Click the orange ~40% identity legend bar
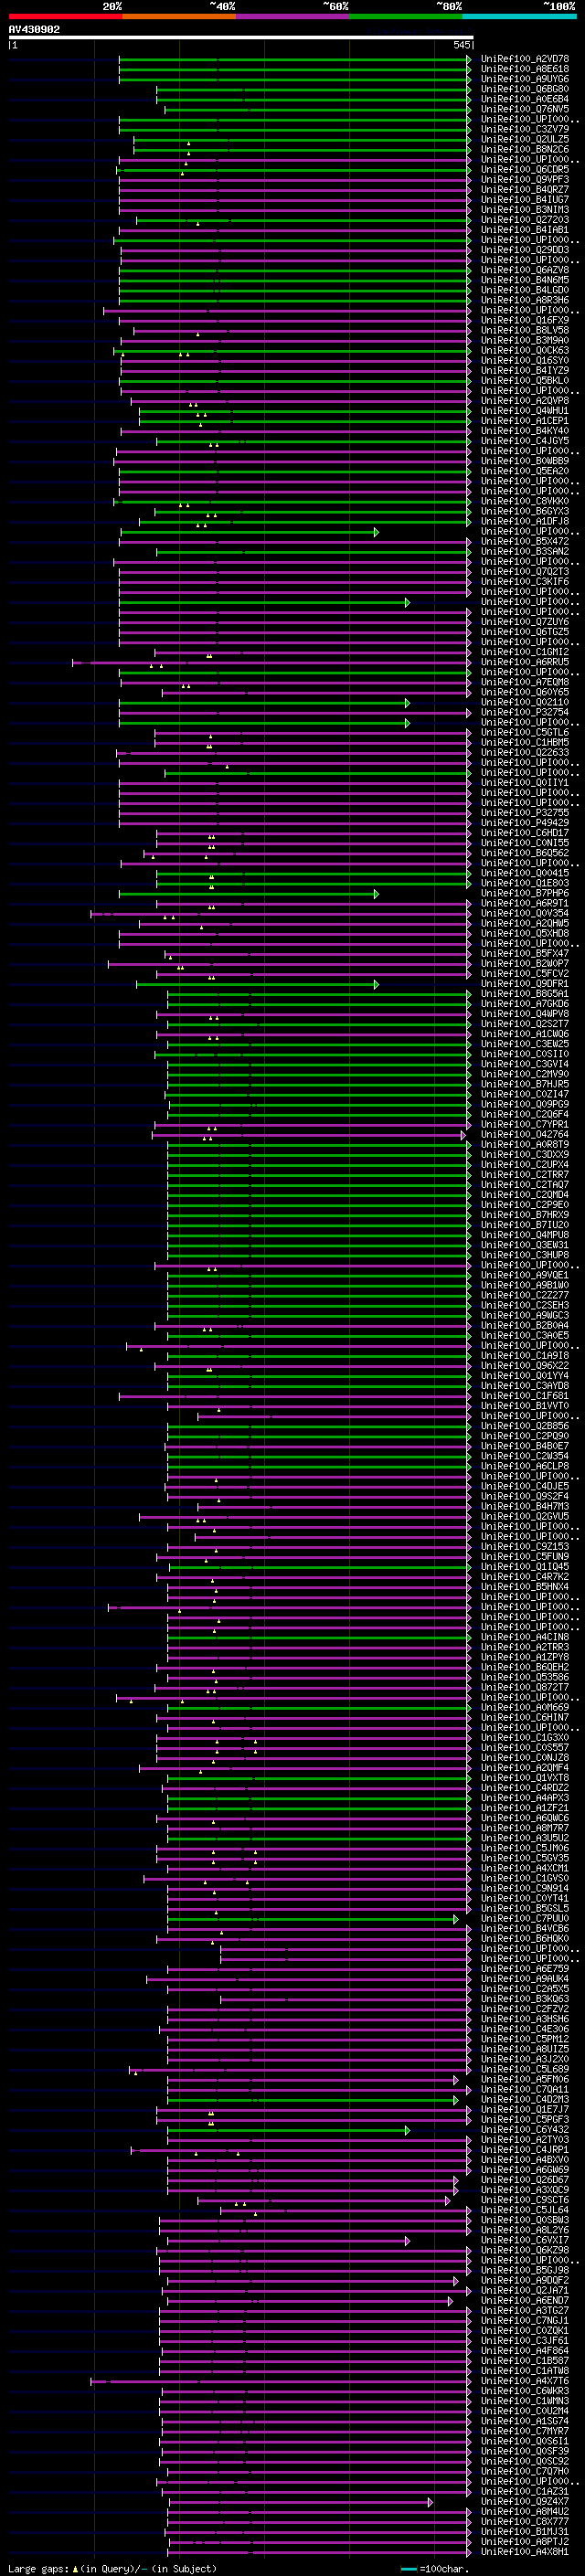585x2576 pixels. (x=179, y=16)
